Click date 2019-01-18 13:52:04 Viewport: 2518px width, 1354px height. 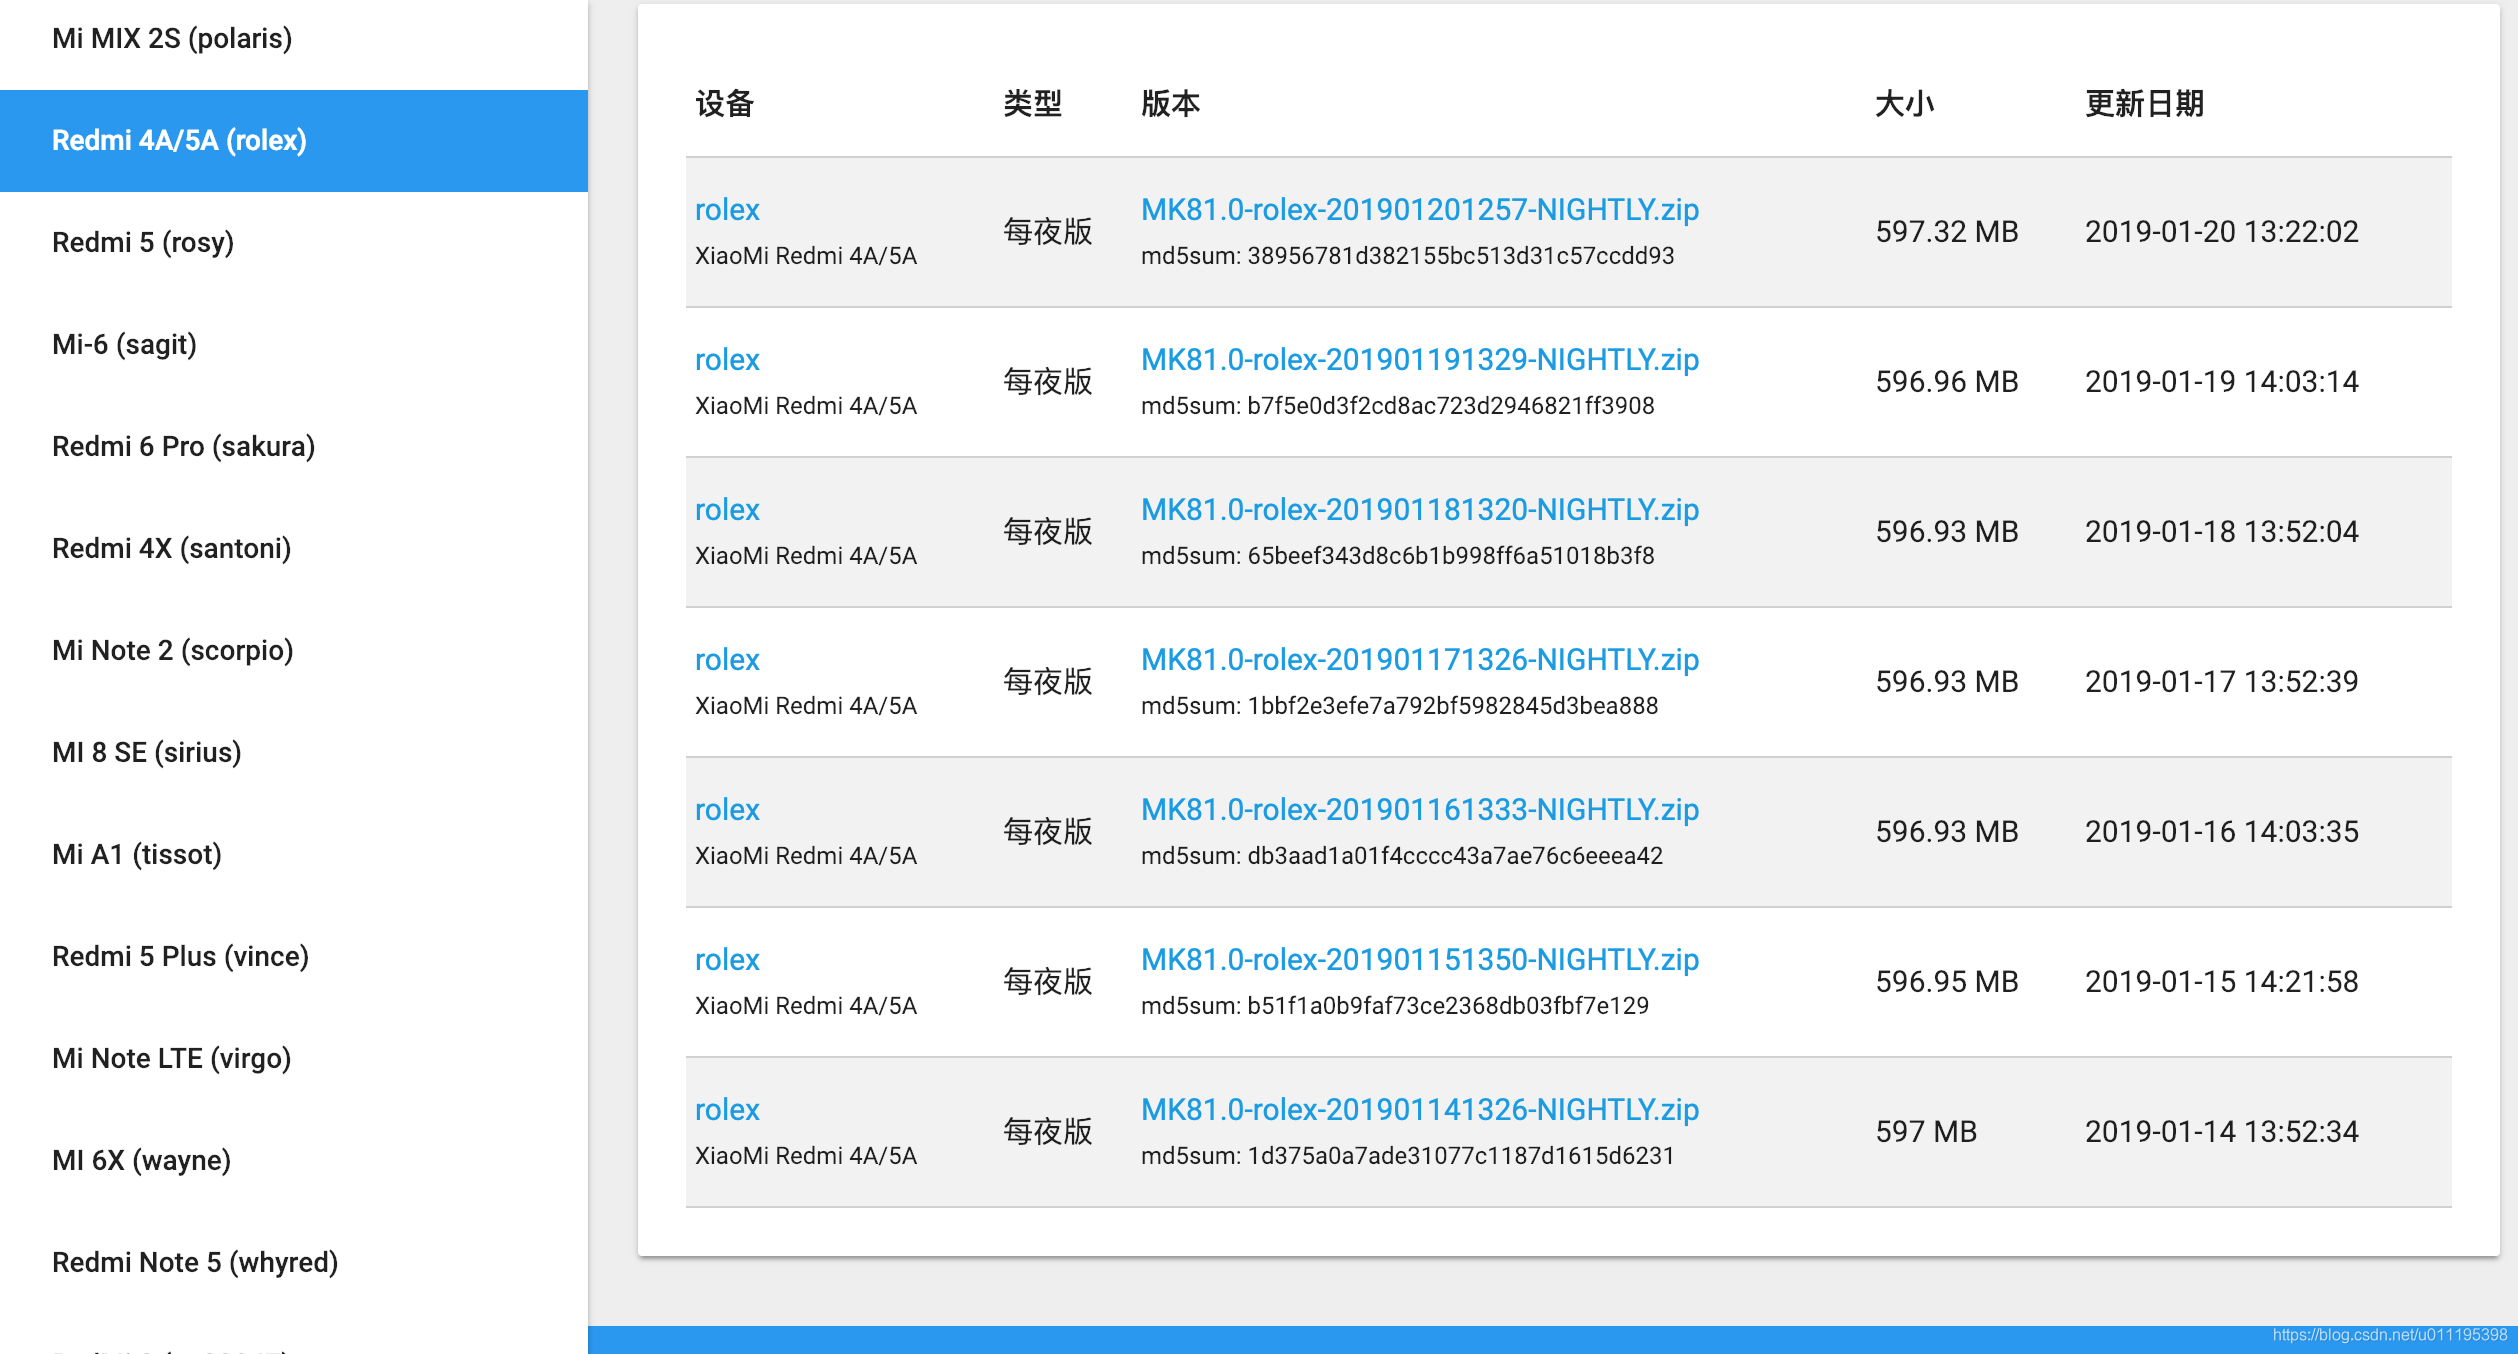point(2222,531)
